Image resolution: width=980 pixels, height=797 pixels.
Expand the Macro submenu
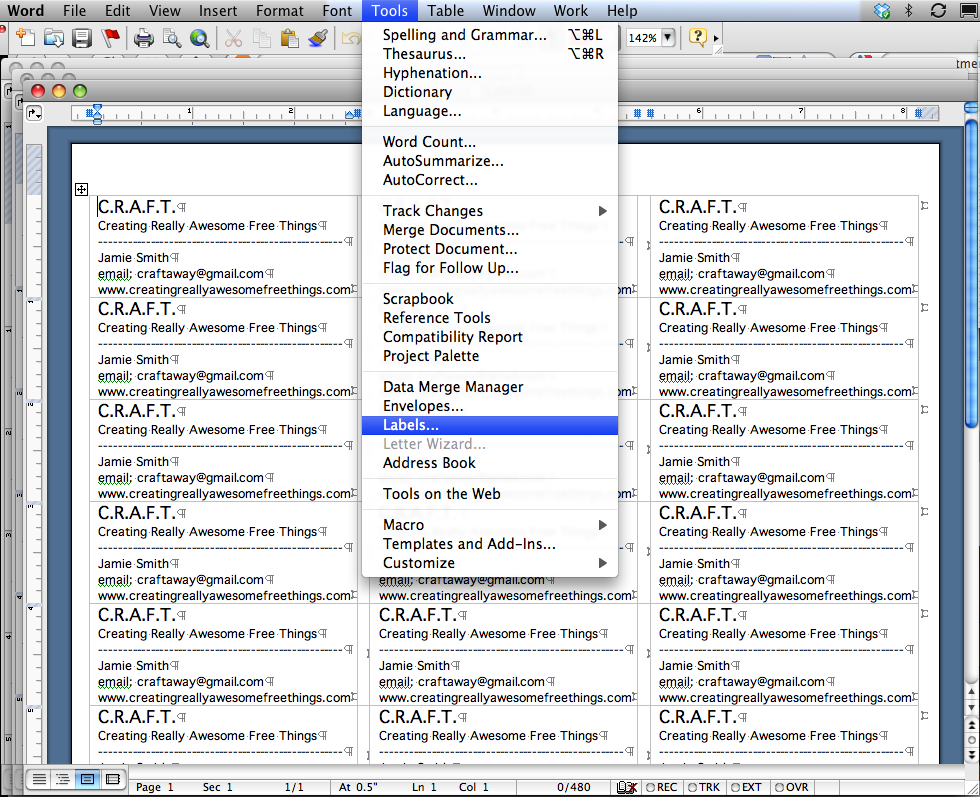pos(602,525)
